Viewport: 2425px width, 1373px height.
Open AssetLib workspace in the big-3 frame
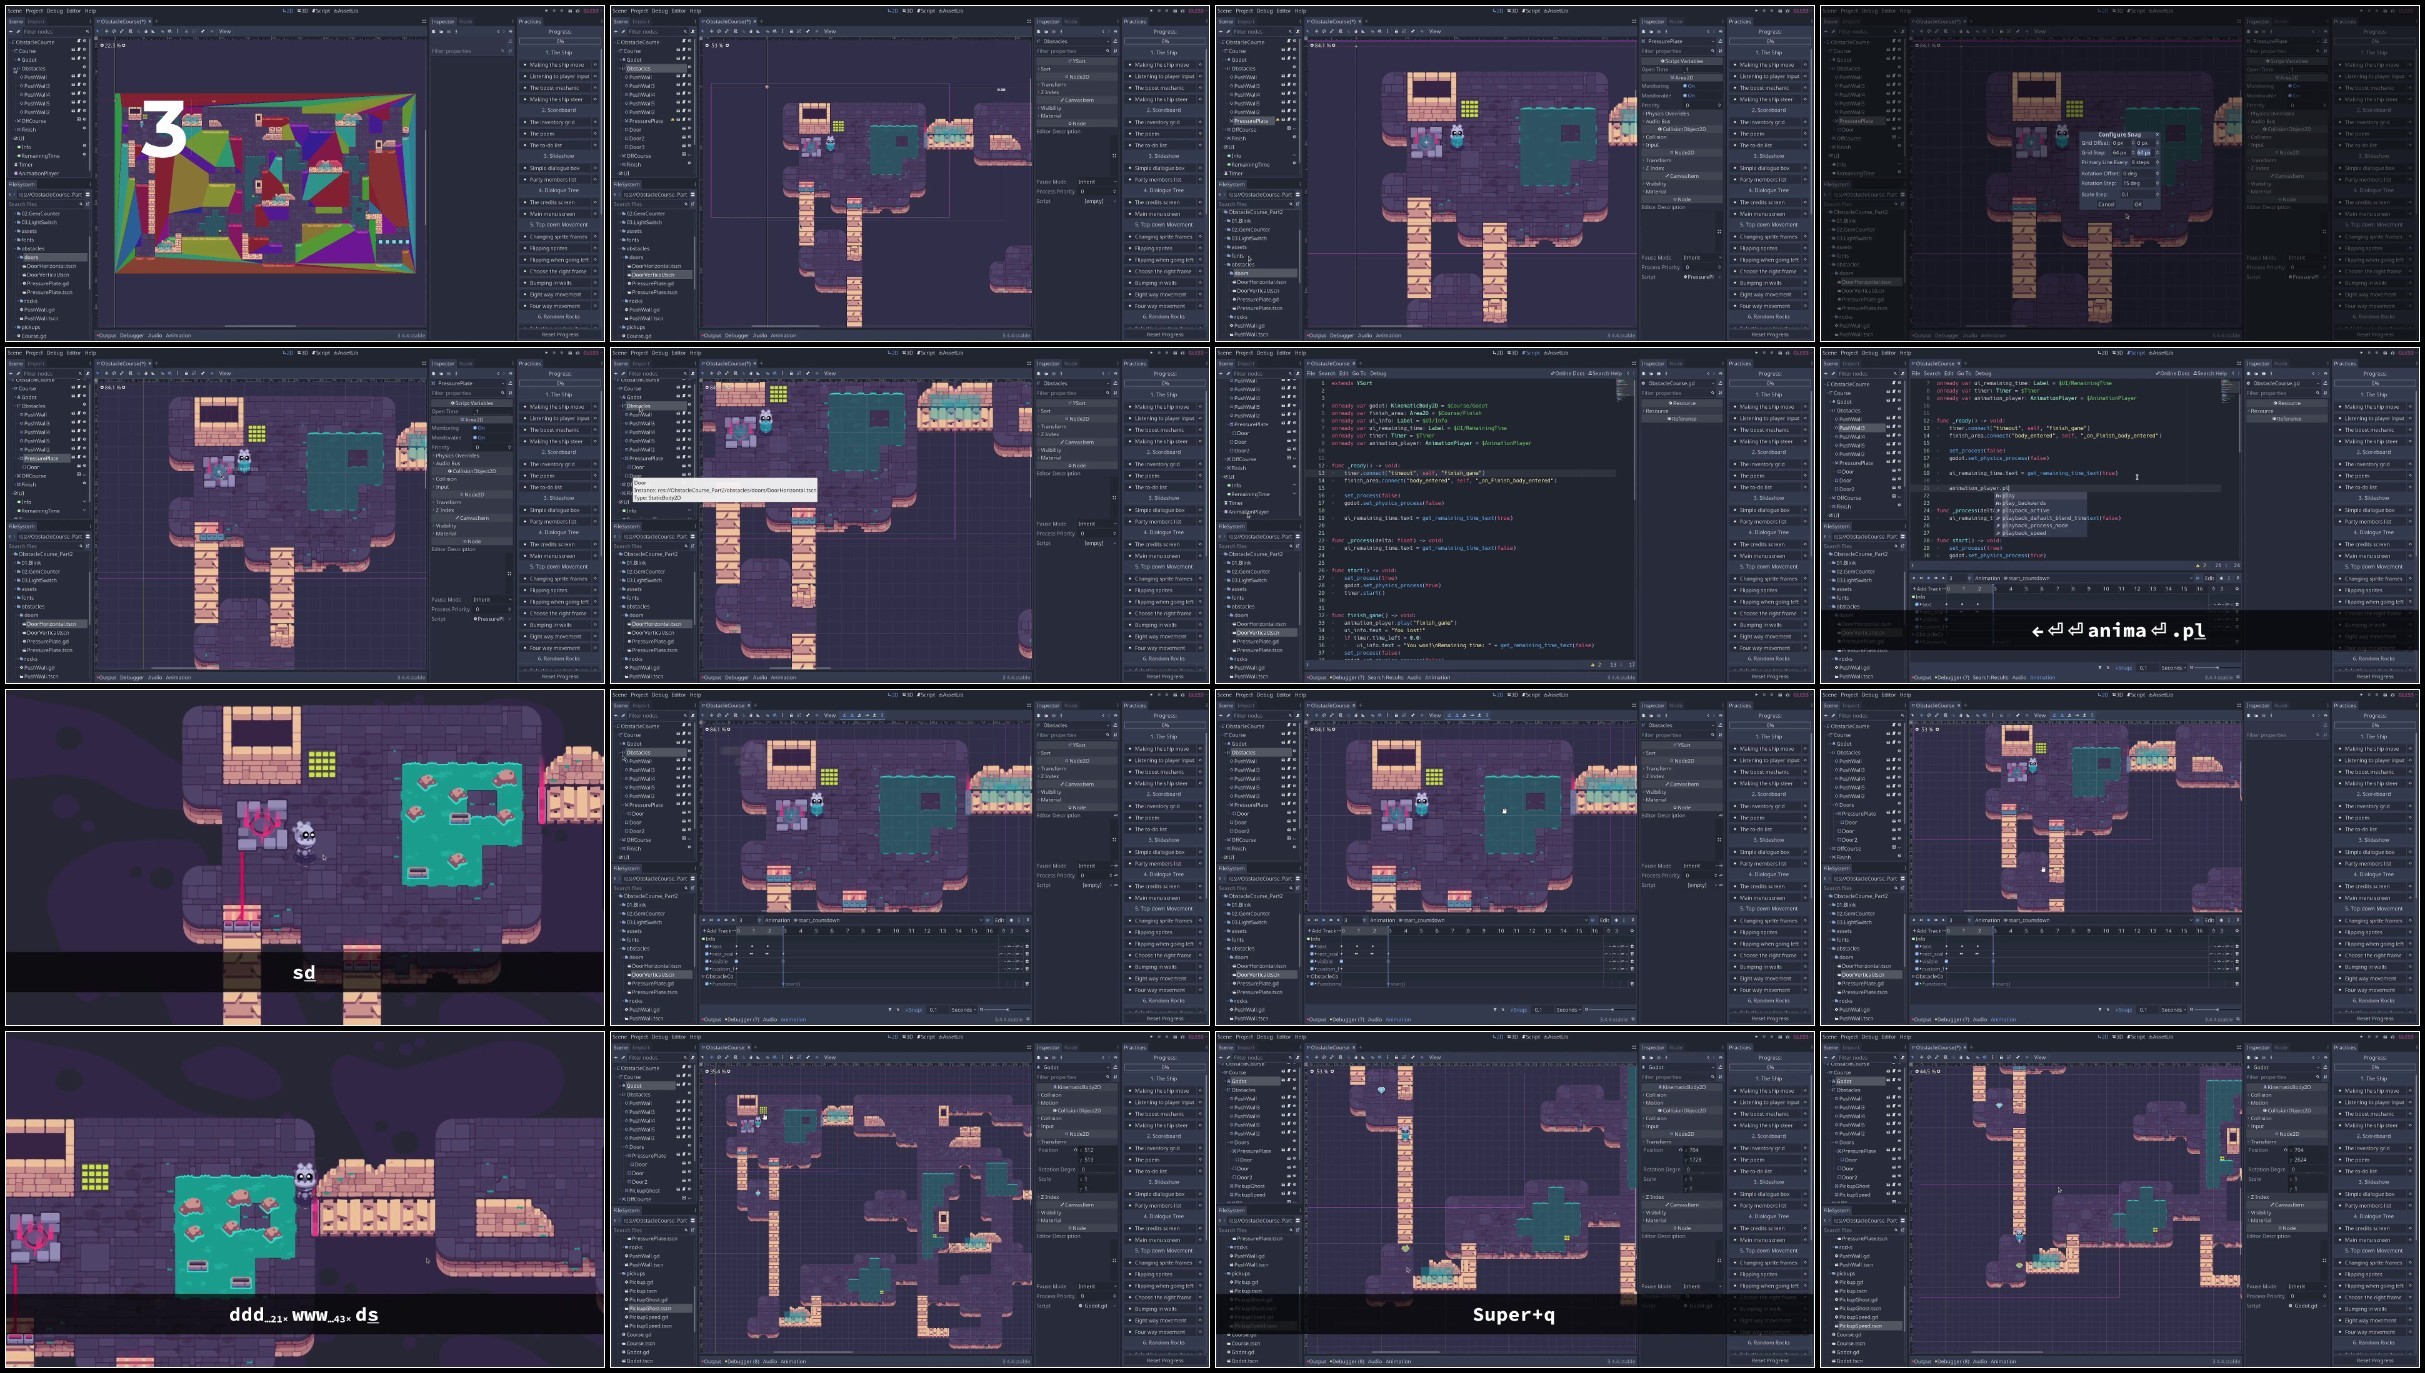point(346,11)
